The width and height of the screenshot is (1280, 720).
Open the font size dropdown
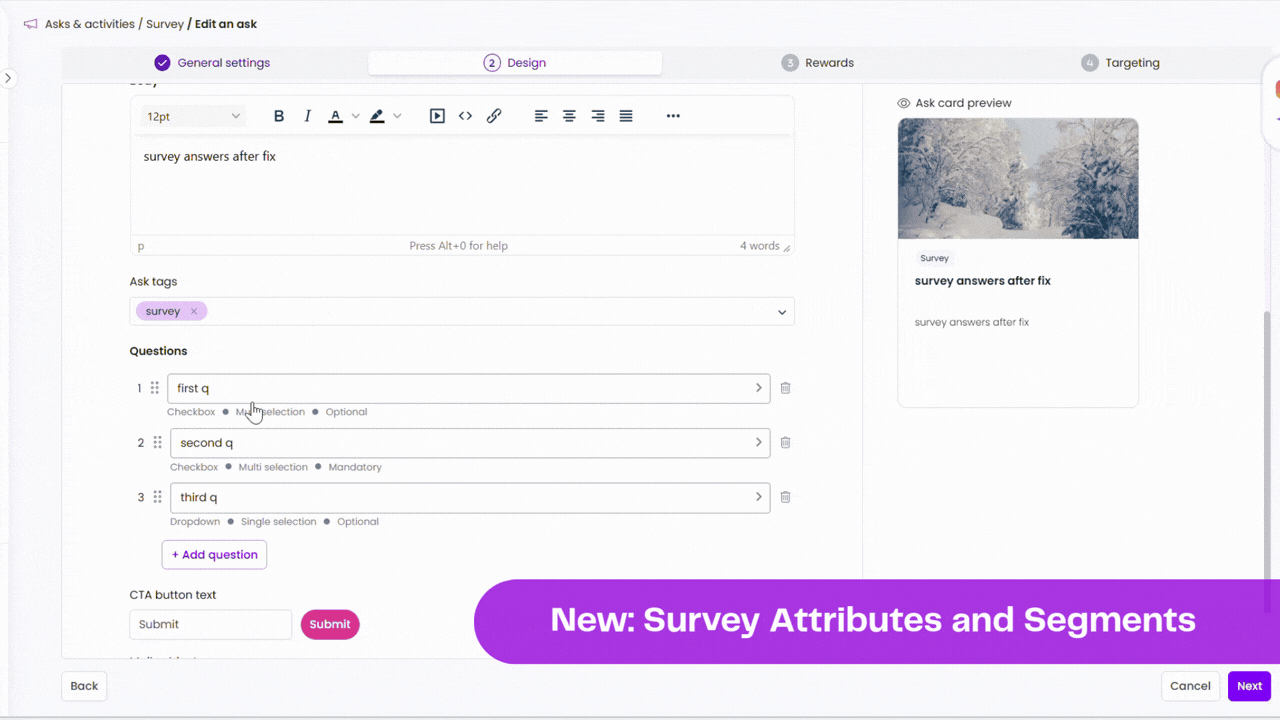pyautogui.click(x=192, y=115)
